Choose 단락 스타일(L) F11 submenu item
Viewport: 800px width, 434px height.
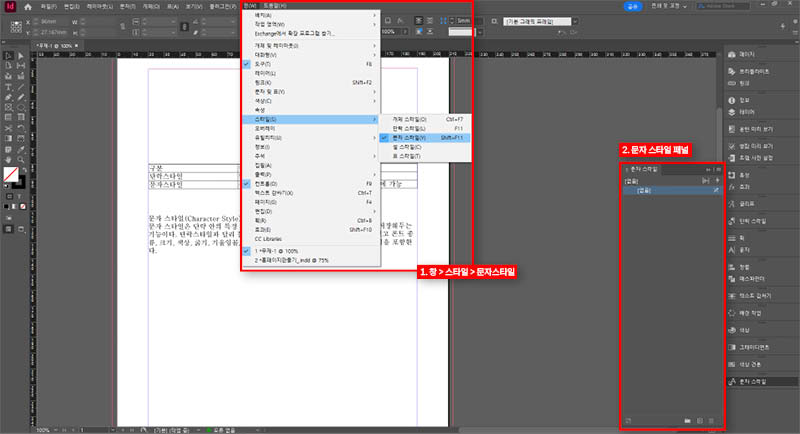click(425, 129)
